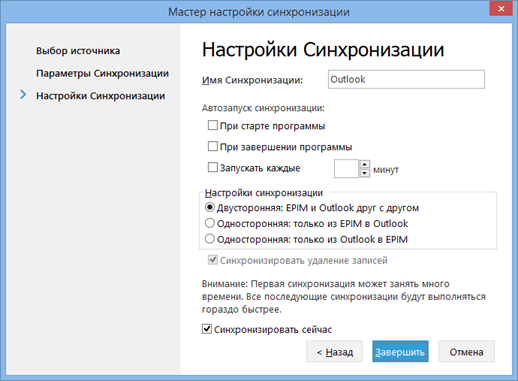This screenshot has width=518, height=381.
Task: Focus the Имя Синхронизации text field
Action: 406,79
